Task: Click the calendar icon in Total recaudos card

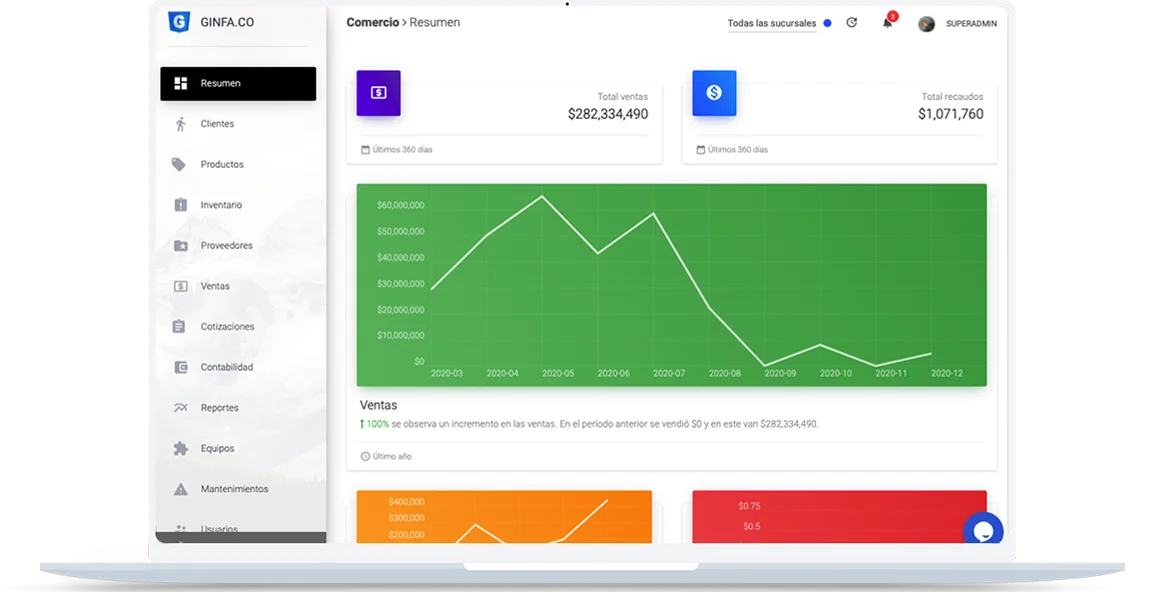Action: 700,149
